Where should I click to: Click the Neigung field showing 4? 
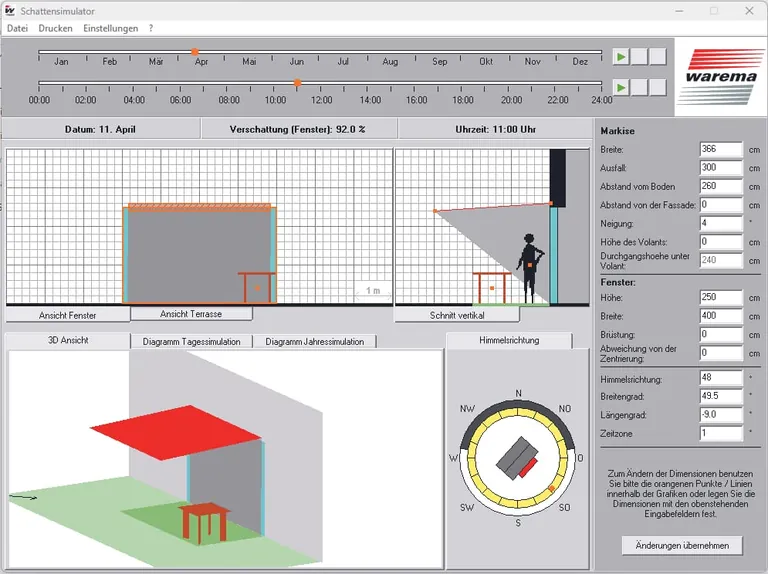721,223
